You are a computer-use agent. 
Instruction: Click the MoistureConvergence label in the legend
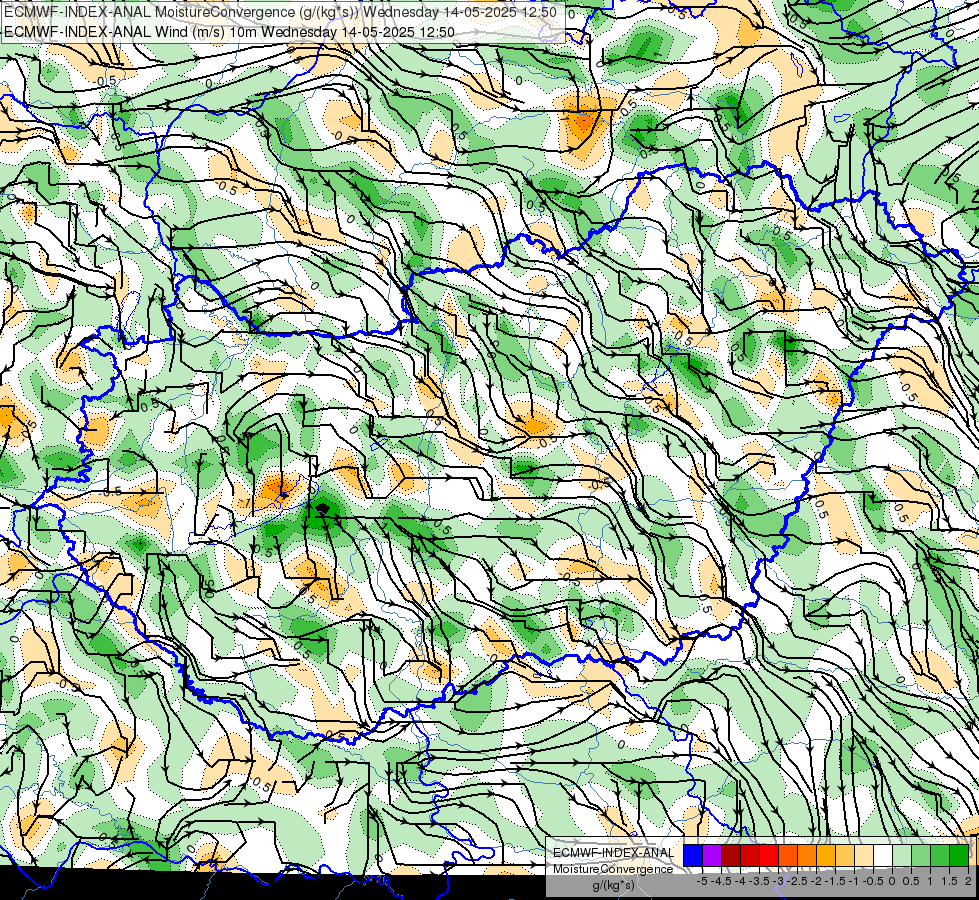click(x=613, y=869)
